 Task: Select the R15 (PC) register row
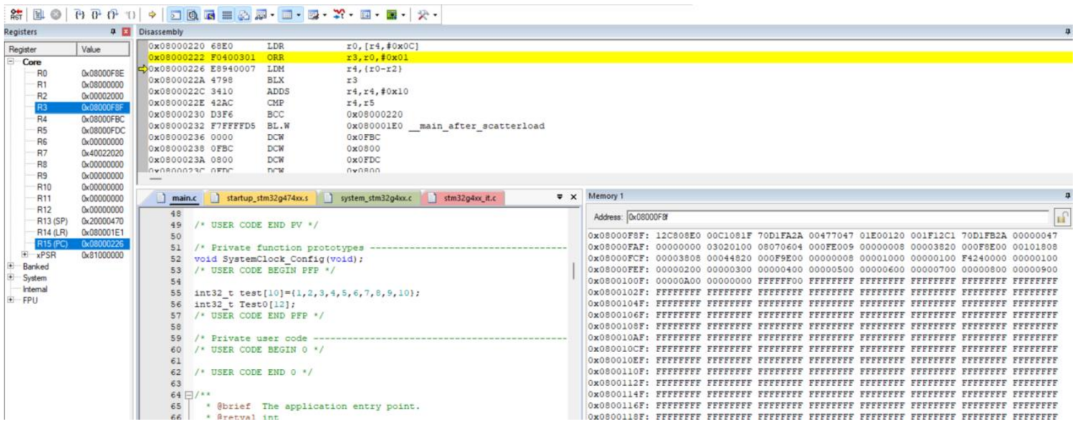pos(81,243)
